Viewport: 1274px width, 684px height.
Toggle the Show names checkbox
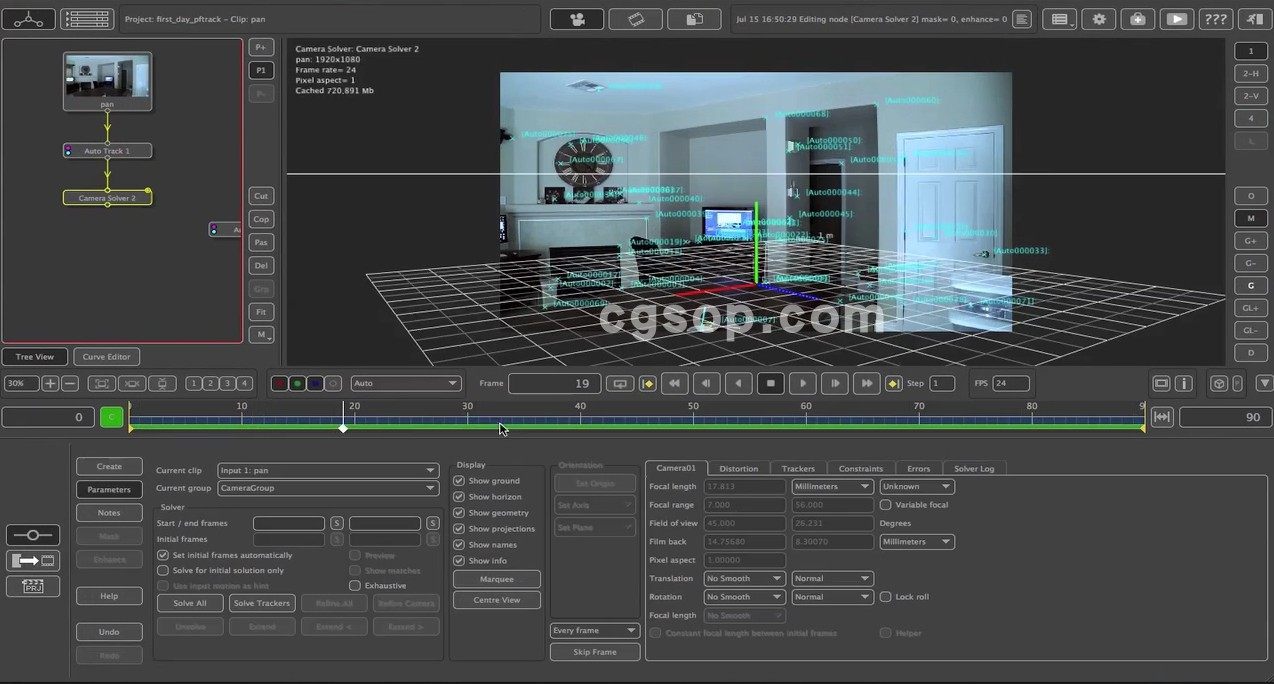[x=459, y=545]
